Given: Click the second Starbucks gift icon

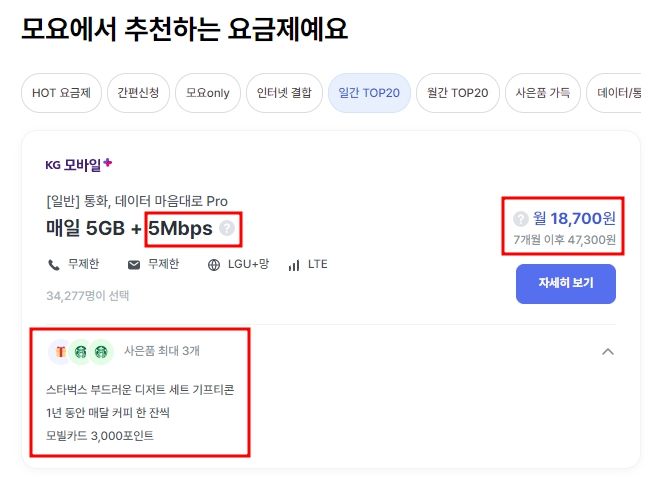Looking at the screenshot, I should click(x=101, y=352).
